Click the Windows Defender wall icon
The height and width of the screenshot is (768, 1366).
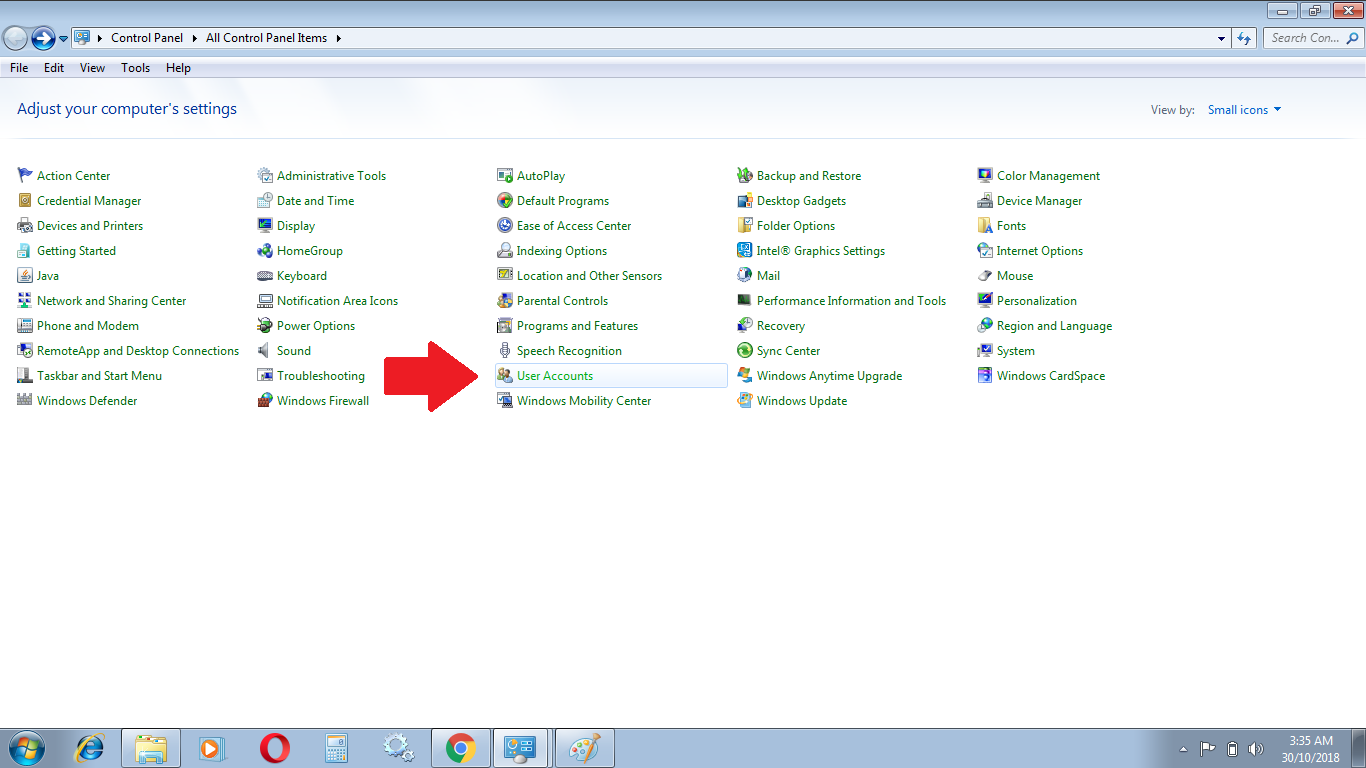click(25, 400)
